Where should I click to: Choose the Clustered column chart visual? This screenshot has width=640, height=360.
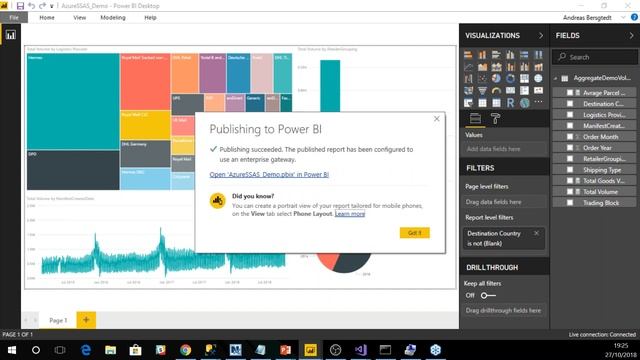pos(510,54)
